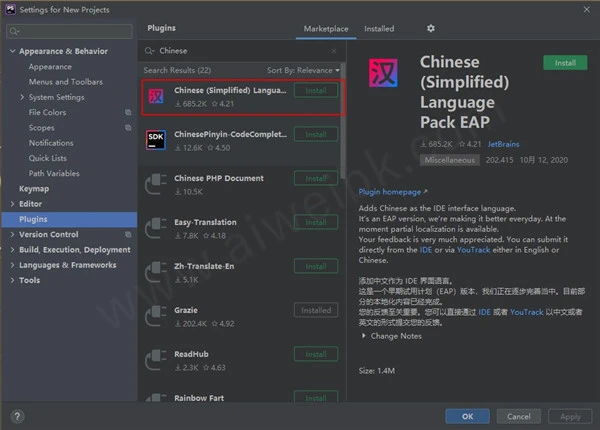The height and width of the screenshot is (430, 600).
Task: Expand the Languages & Frameworks node
Action: [x=12, y=265]
